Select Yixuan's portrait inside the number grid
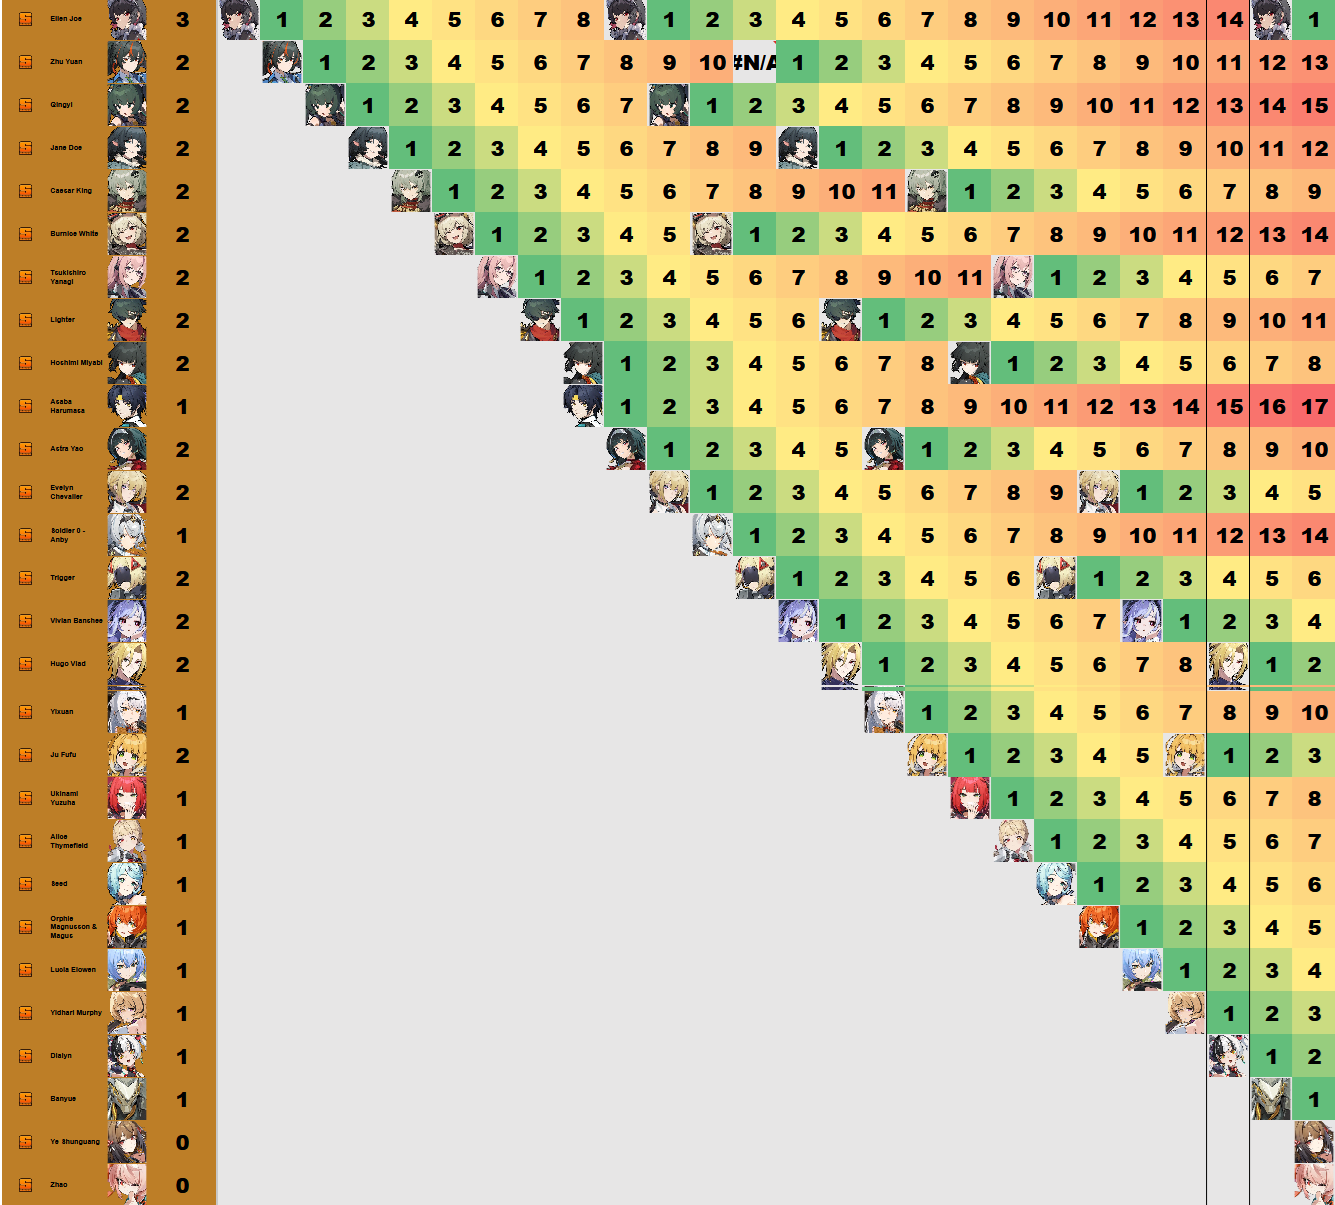1335x1205 pixels. point(884,712)
